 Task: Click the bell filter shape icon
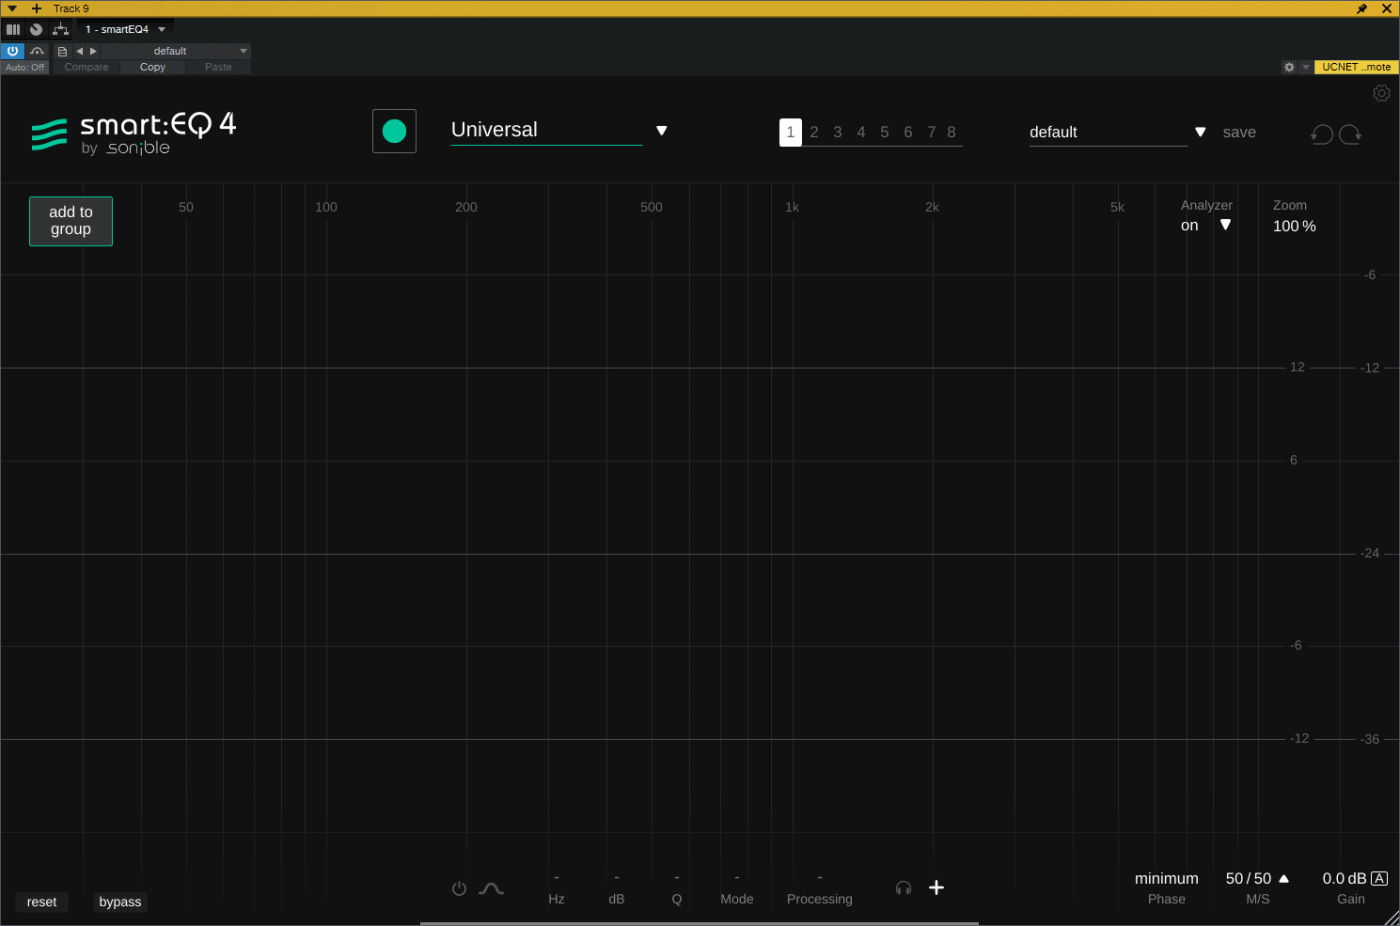point(491,888)
